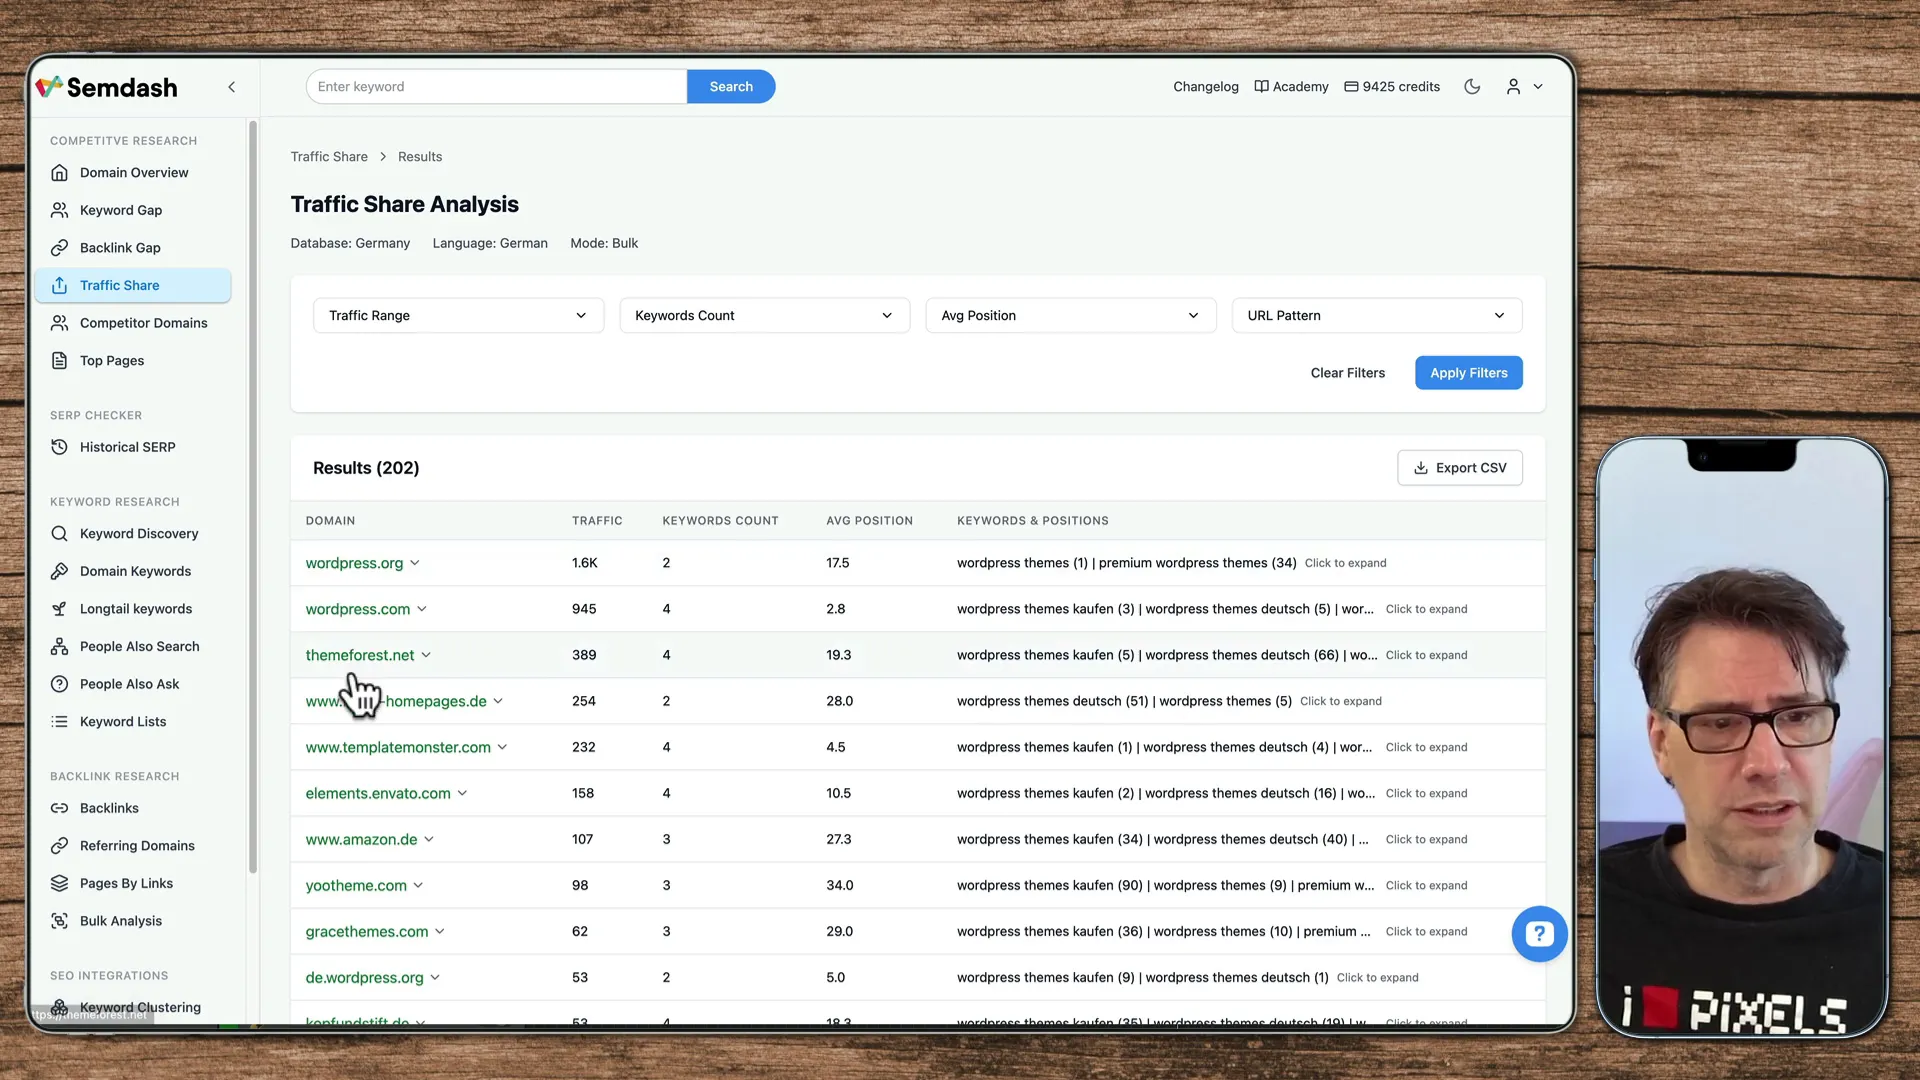Open Domain Overview from the sidebar

tap(133, 172)
